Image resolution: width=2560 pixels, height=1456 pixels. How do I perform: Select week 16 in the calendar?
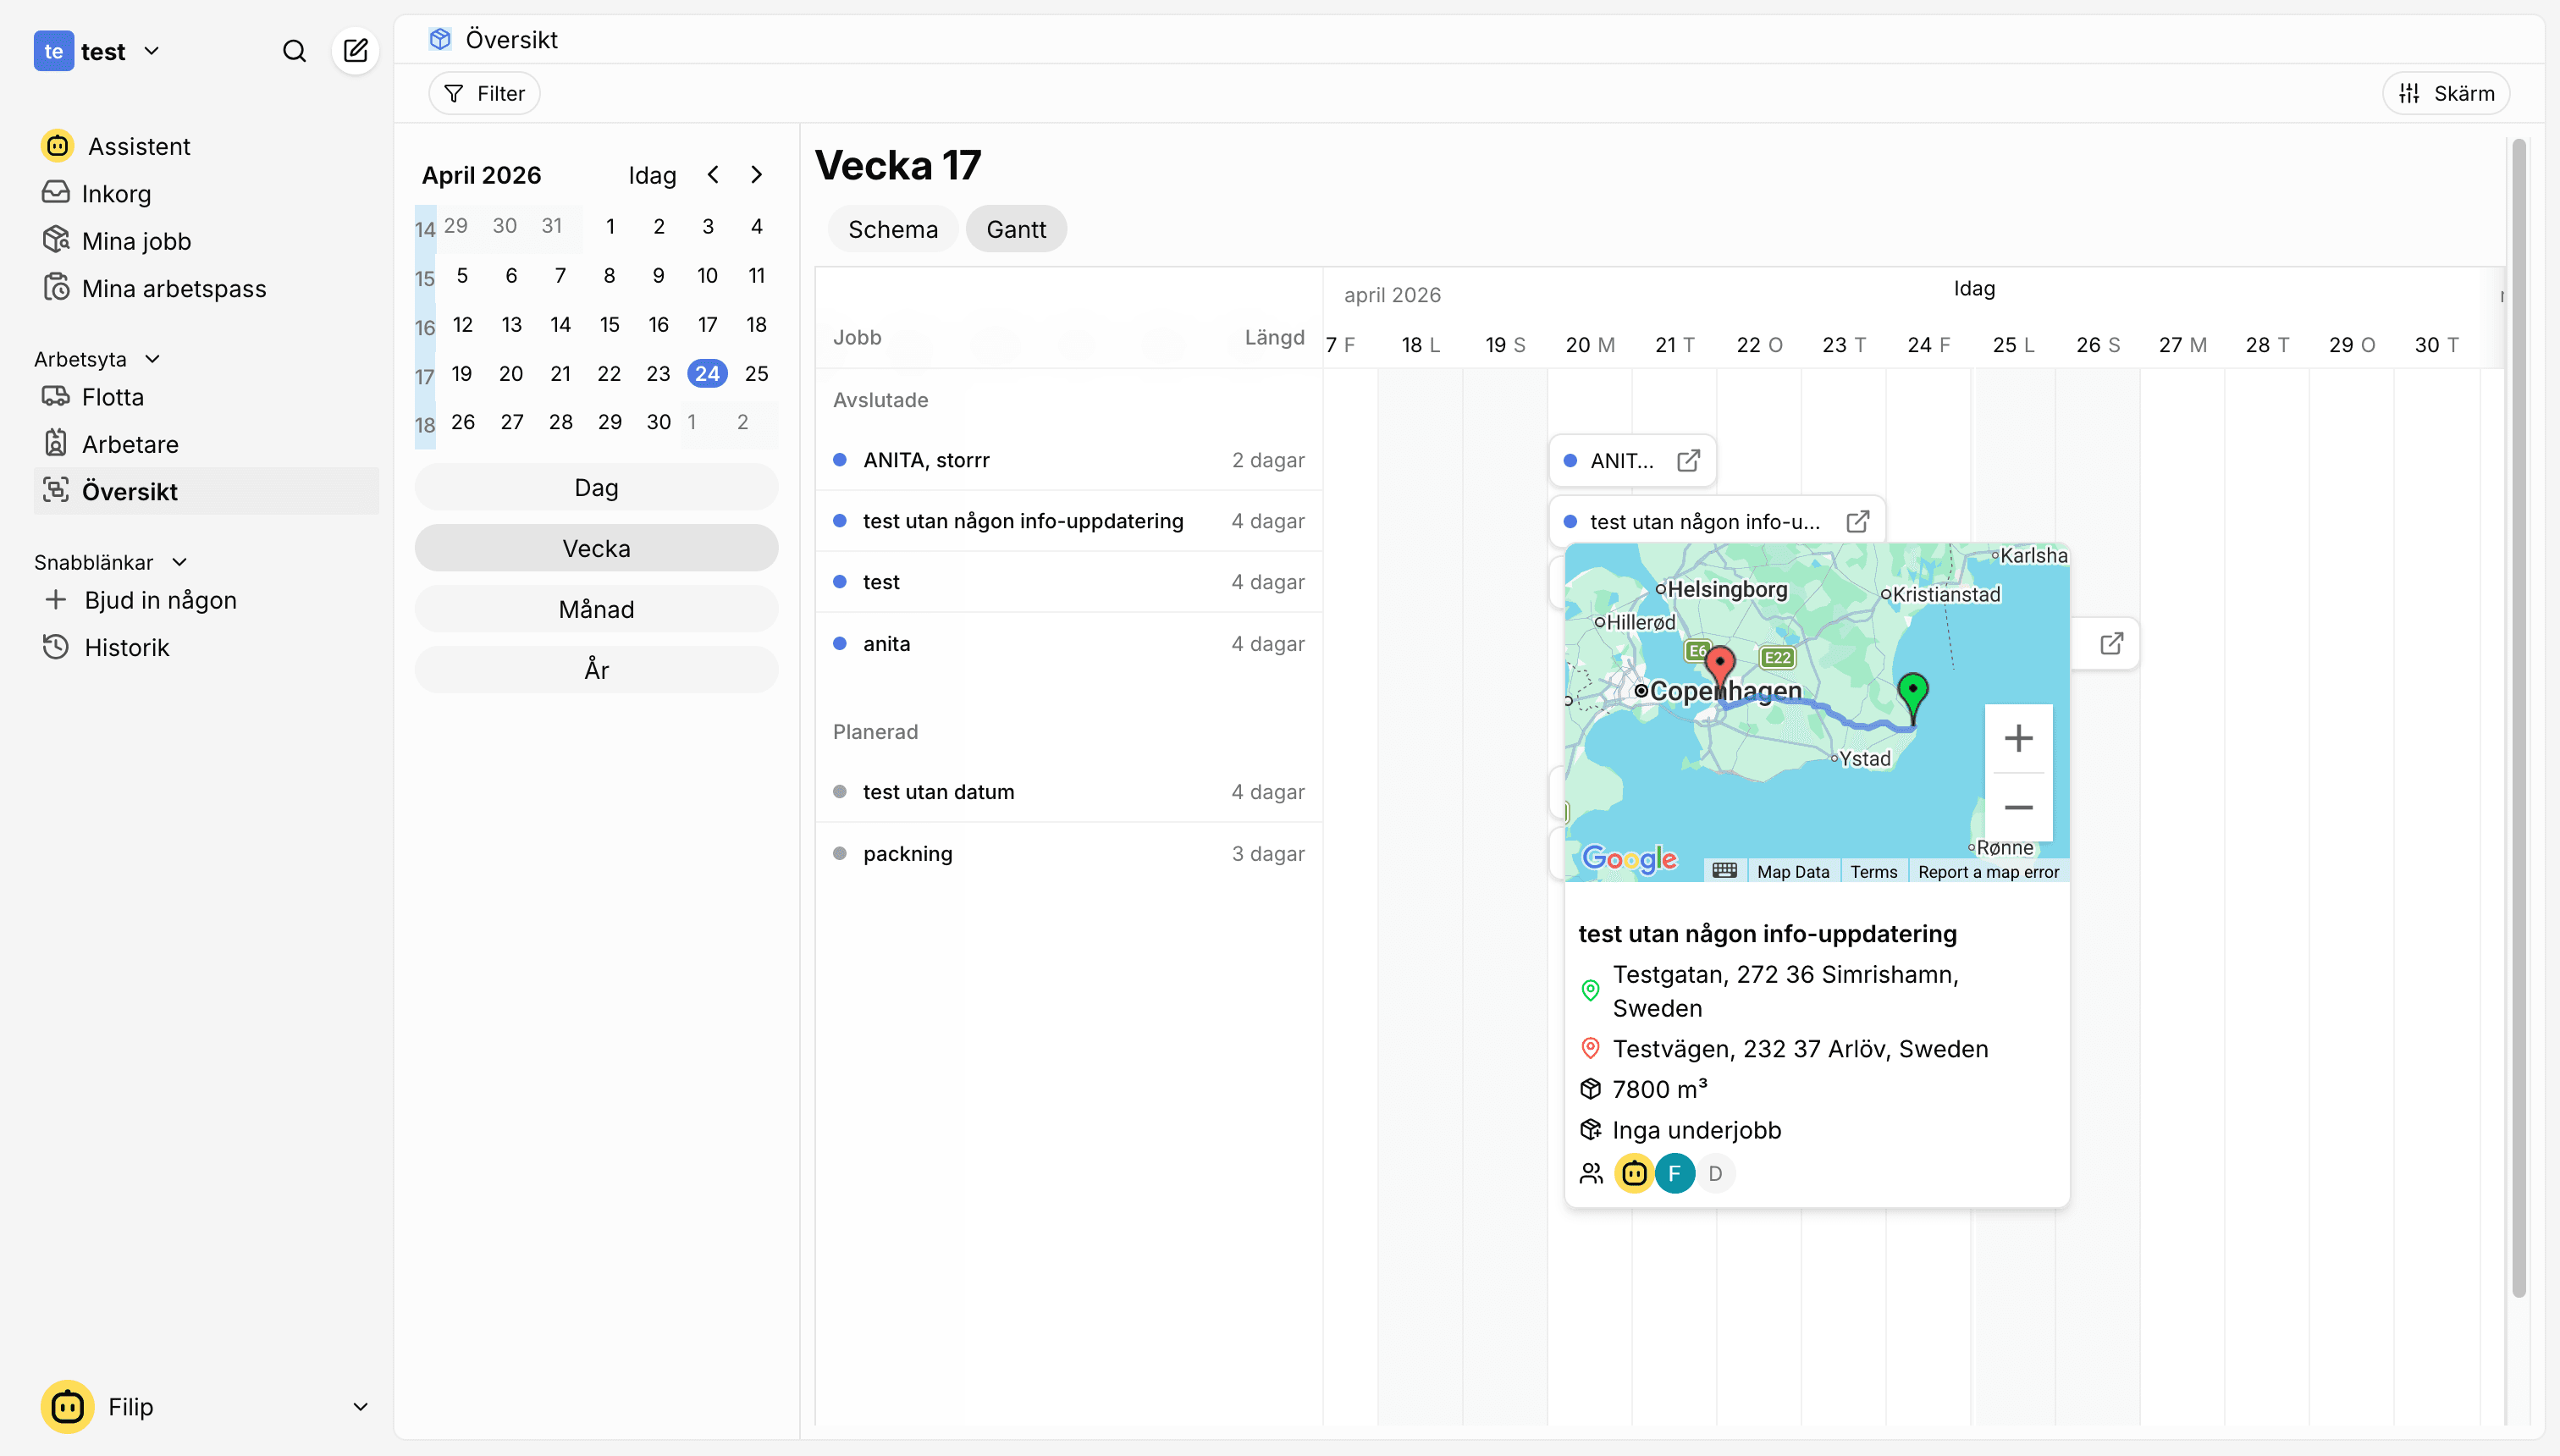point(425,327)
